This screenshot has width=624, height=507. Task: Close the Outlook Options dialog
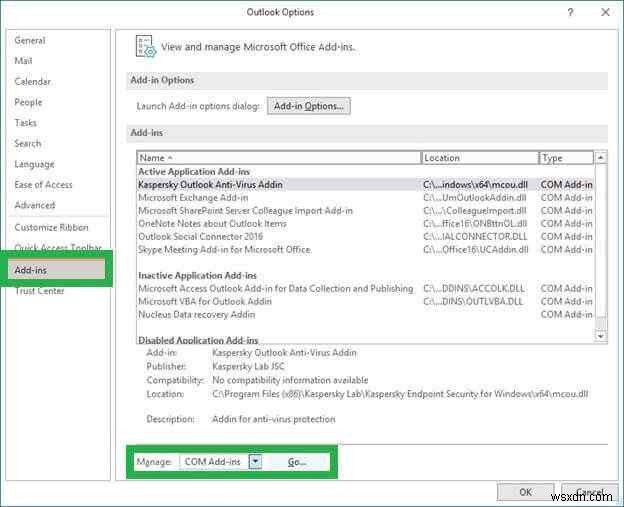tap(605, 12)
